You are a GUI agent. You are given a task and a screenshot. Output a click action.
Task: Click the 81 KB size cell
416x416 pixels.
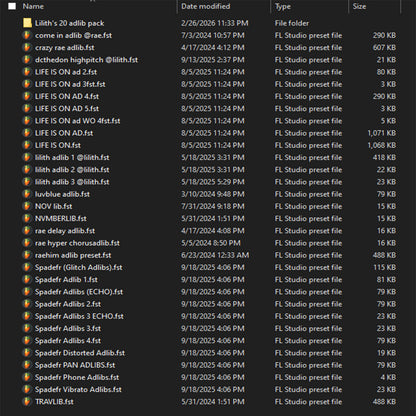[x=386, y=280]
